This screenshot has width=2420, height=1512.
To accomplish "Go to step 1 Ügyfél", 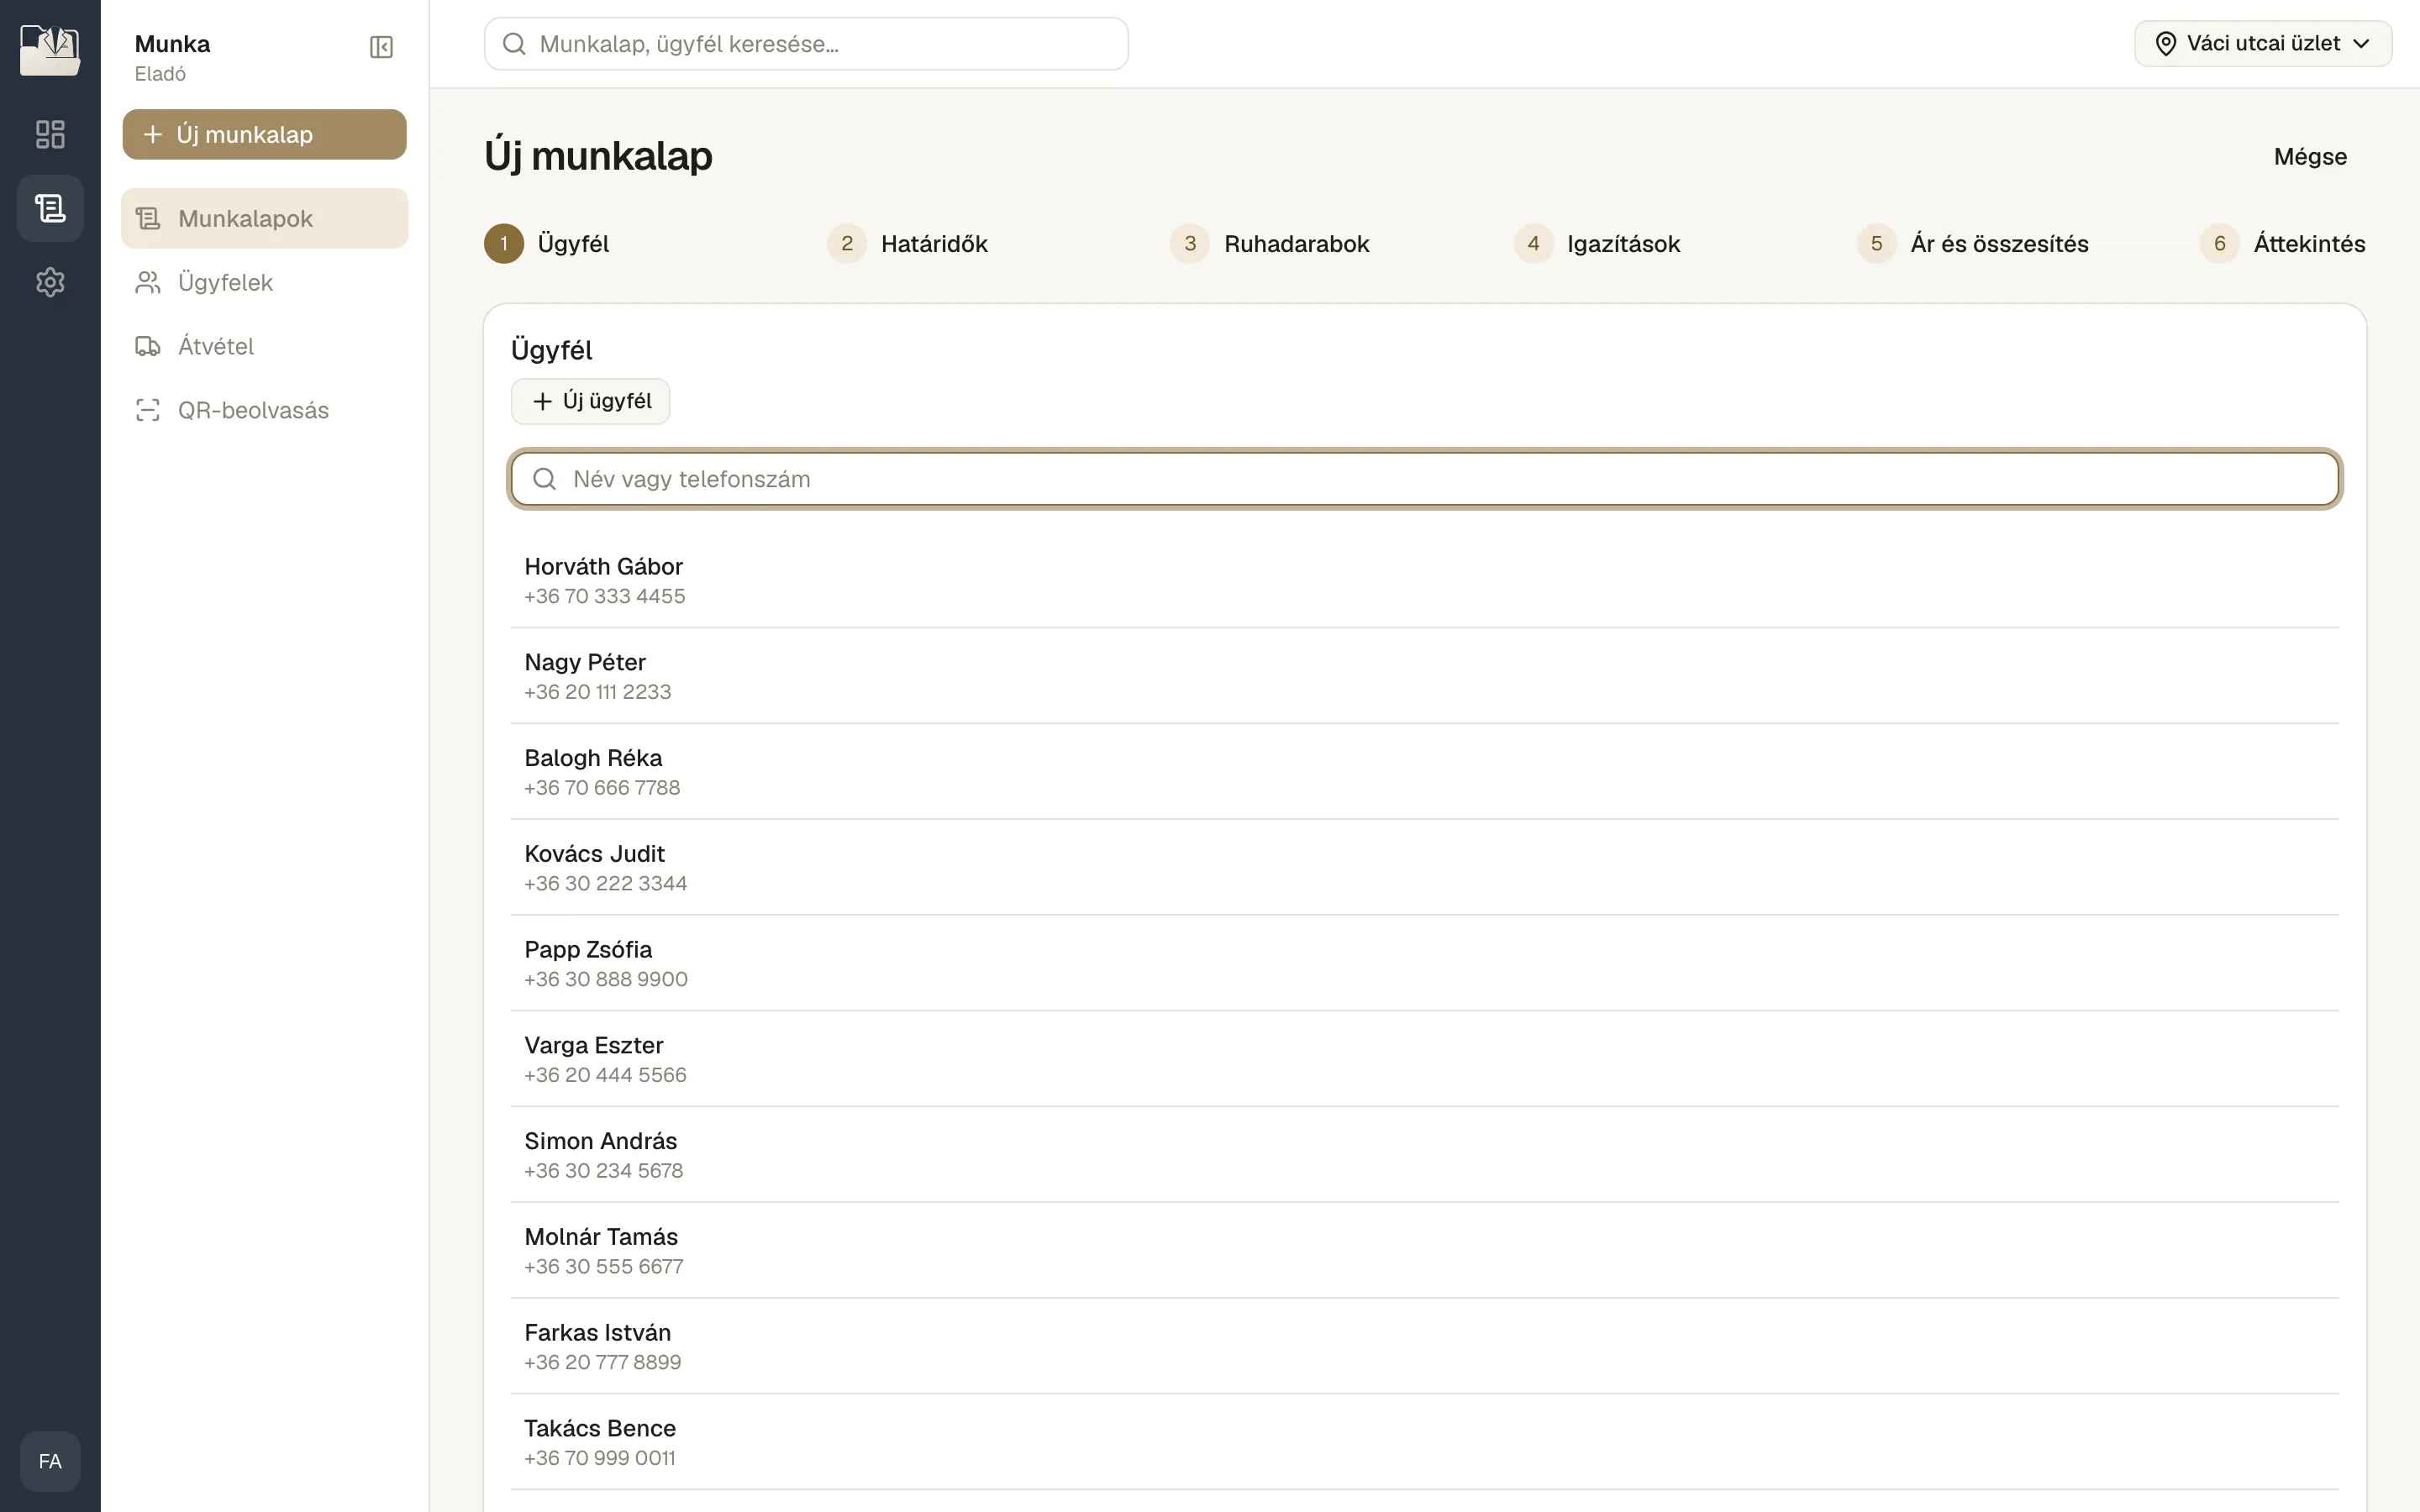I will pos(547,244).
